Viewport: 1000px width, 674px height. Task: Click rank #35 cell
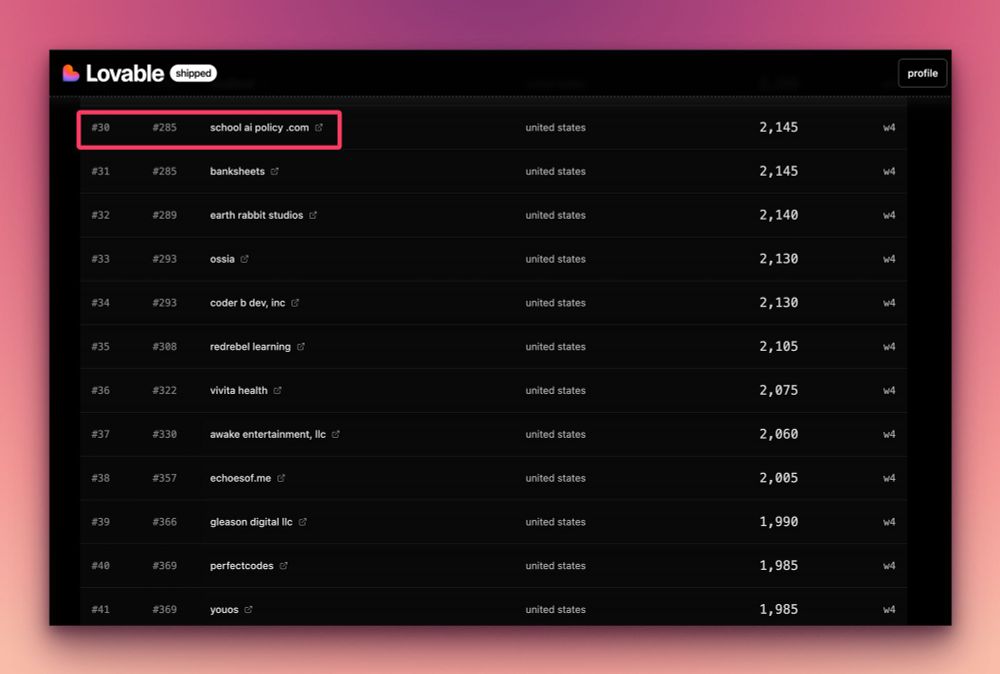click(x=100, y=347)
